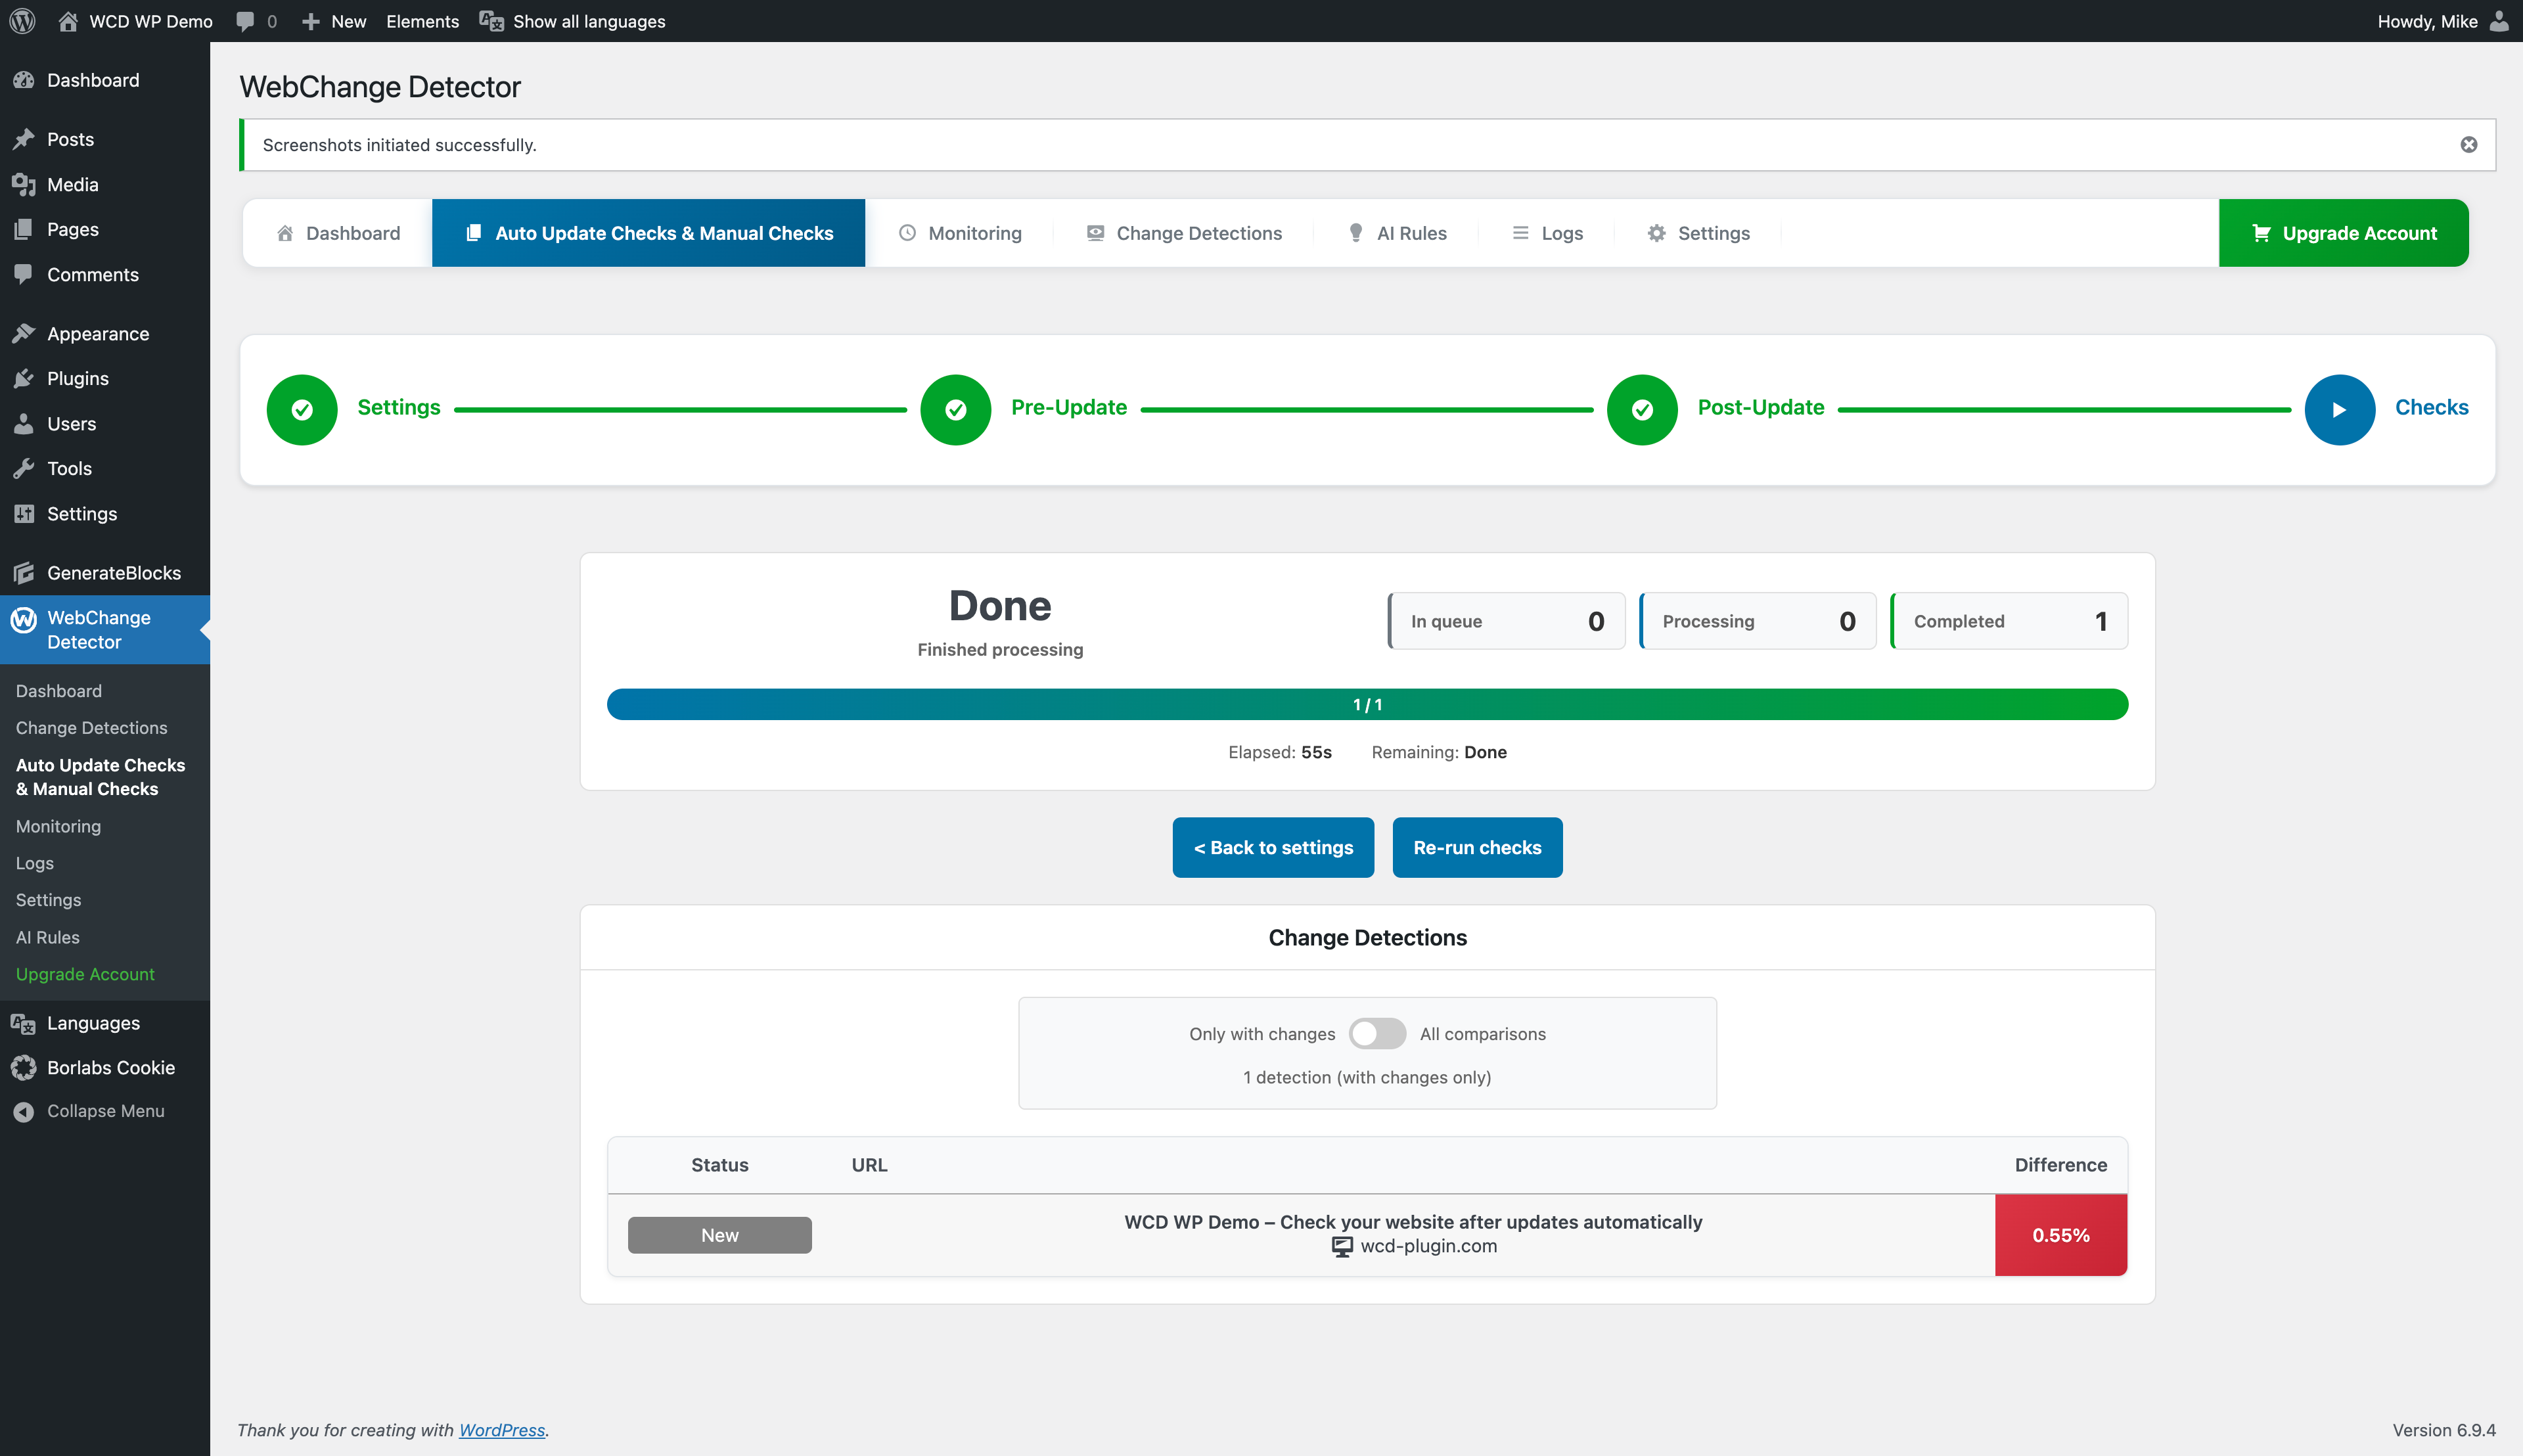
Task: Open the WCD WP Demo detection row title
Action: pyautogui.click(x=1413, y=1222)
